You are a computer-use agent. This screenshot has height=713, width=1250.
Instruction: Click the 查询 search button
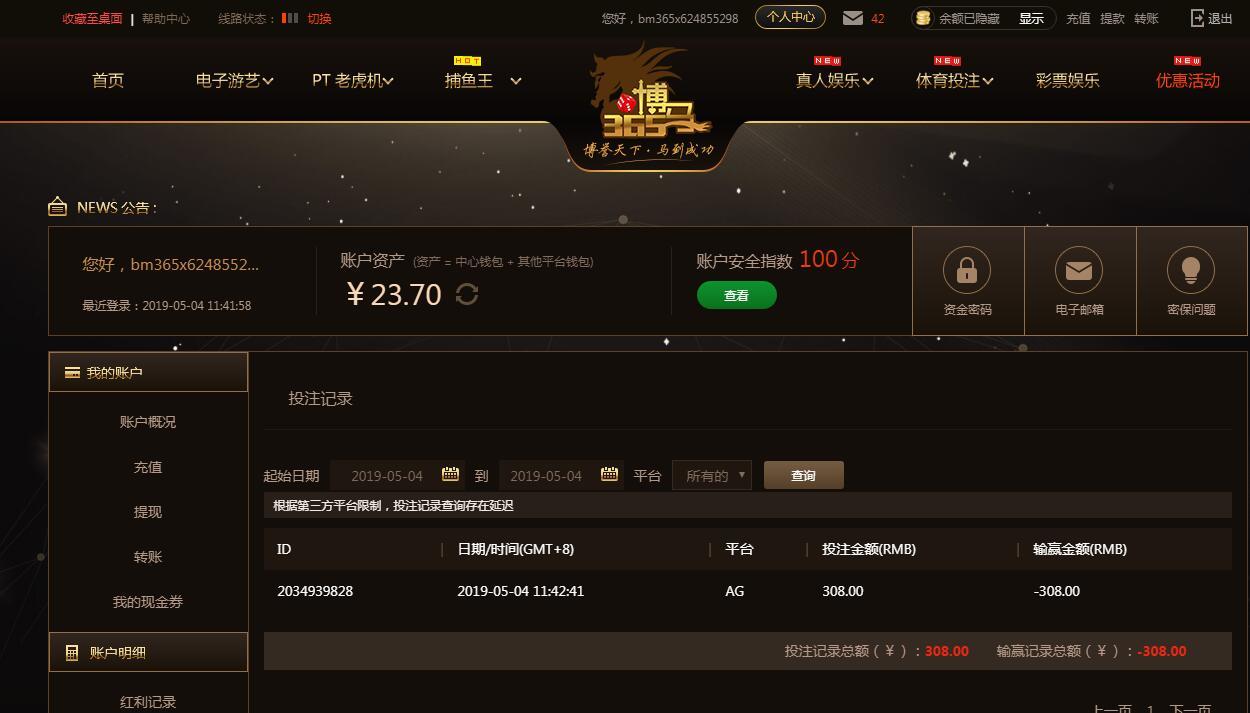[x=804, y=475]
